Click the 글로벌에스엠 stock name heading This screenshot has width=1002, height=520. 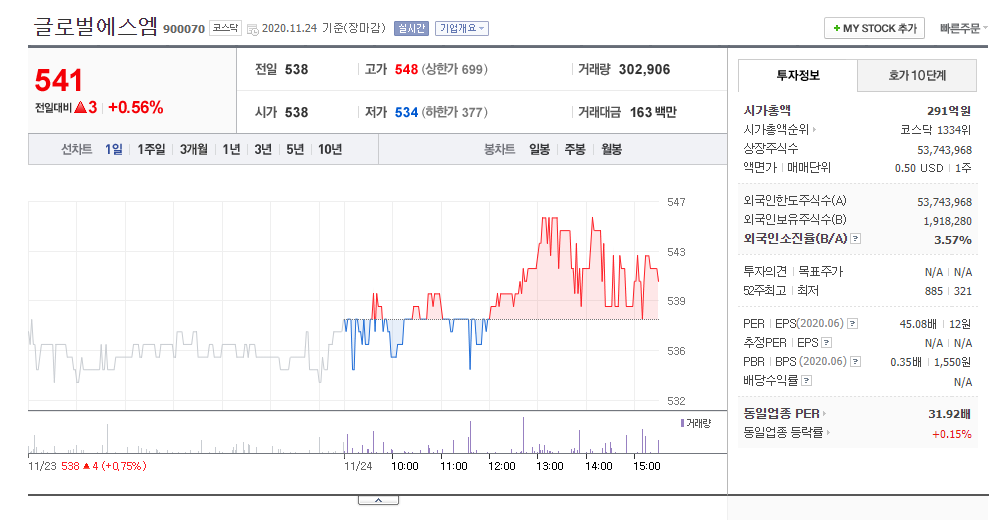click(95, 27)
